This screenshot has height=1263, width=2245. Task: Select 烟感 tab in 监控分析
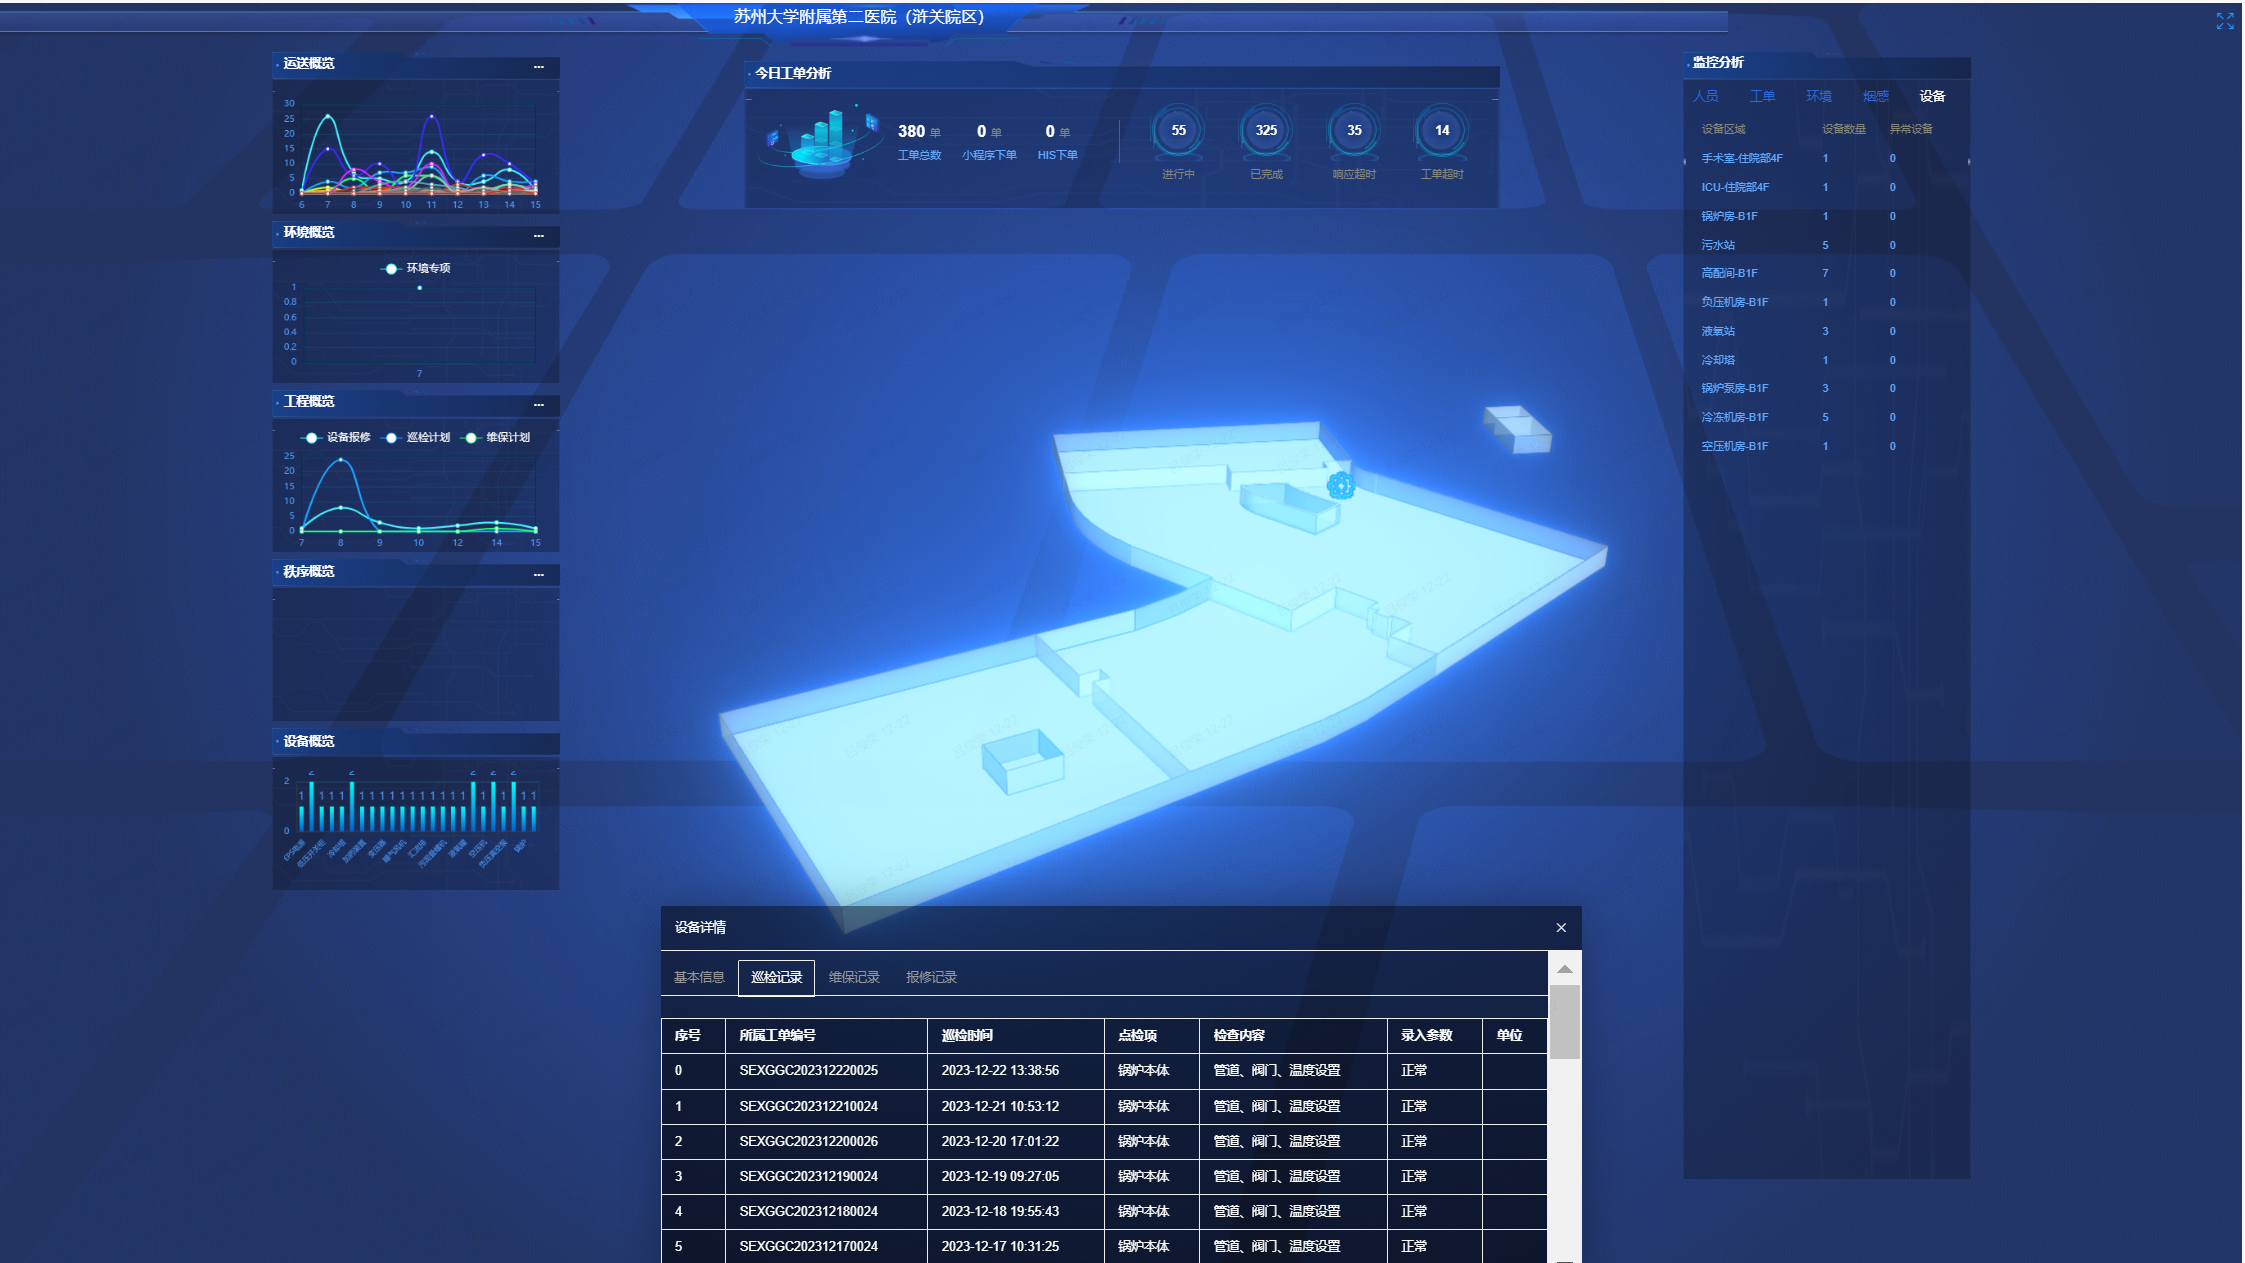(x=1875, y=97)
